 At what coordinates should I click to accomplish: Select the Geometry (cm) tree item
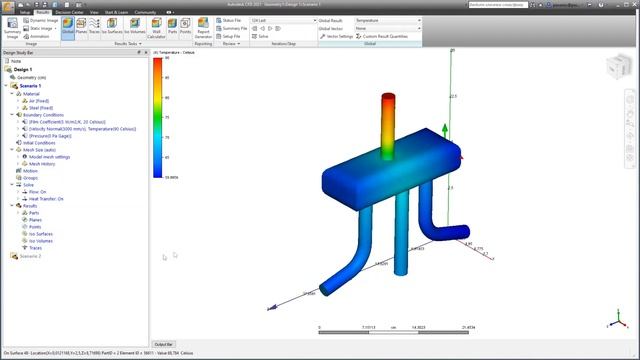click(x=31, y=78)
